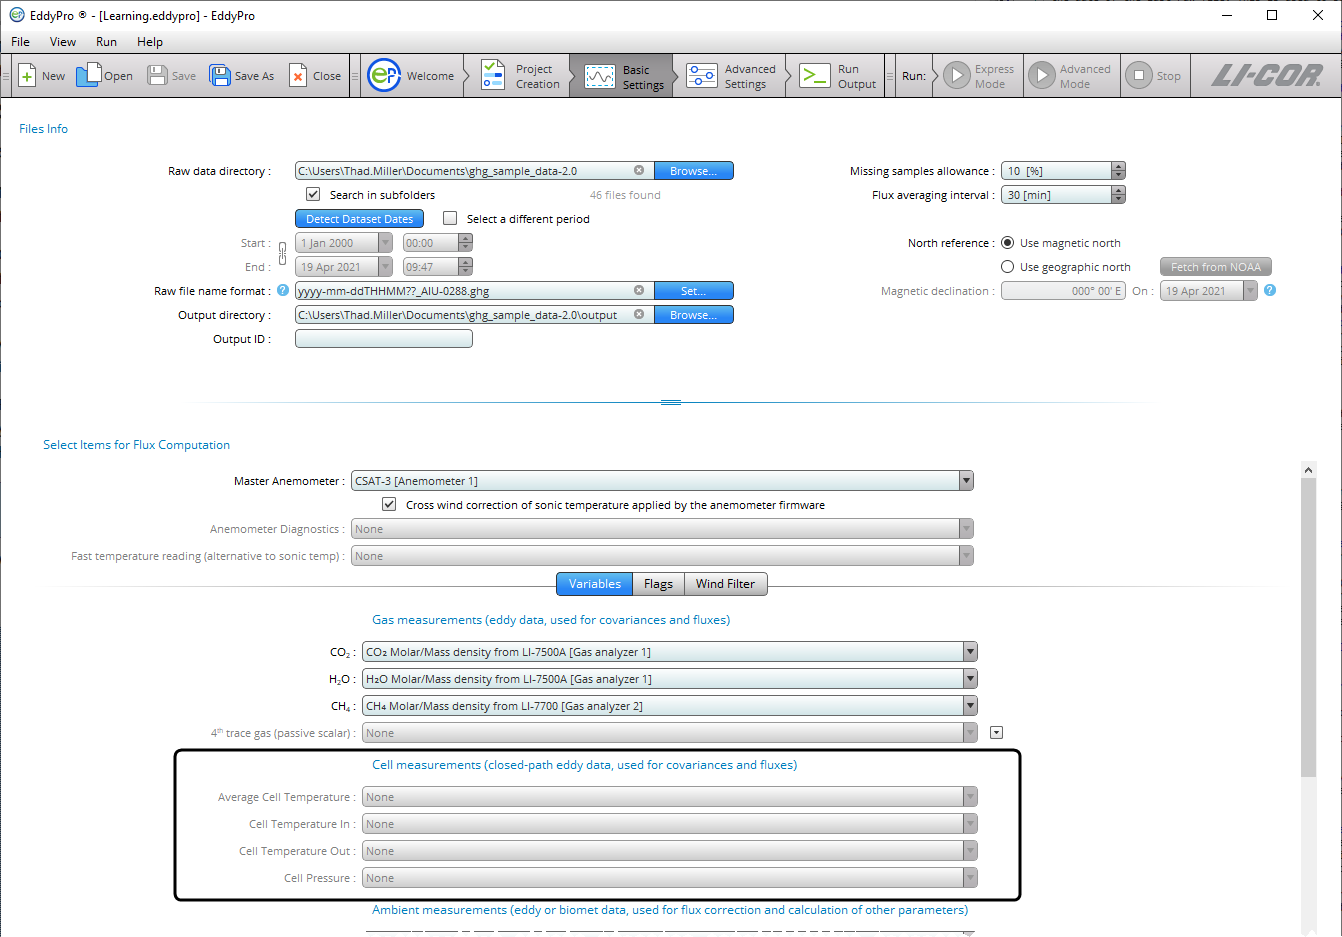The width and height of the screenshot is (1342, 937).
Task: Start the run in Express Mode
Action: tap(979, 76)
